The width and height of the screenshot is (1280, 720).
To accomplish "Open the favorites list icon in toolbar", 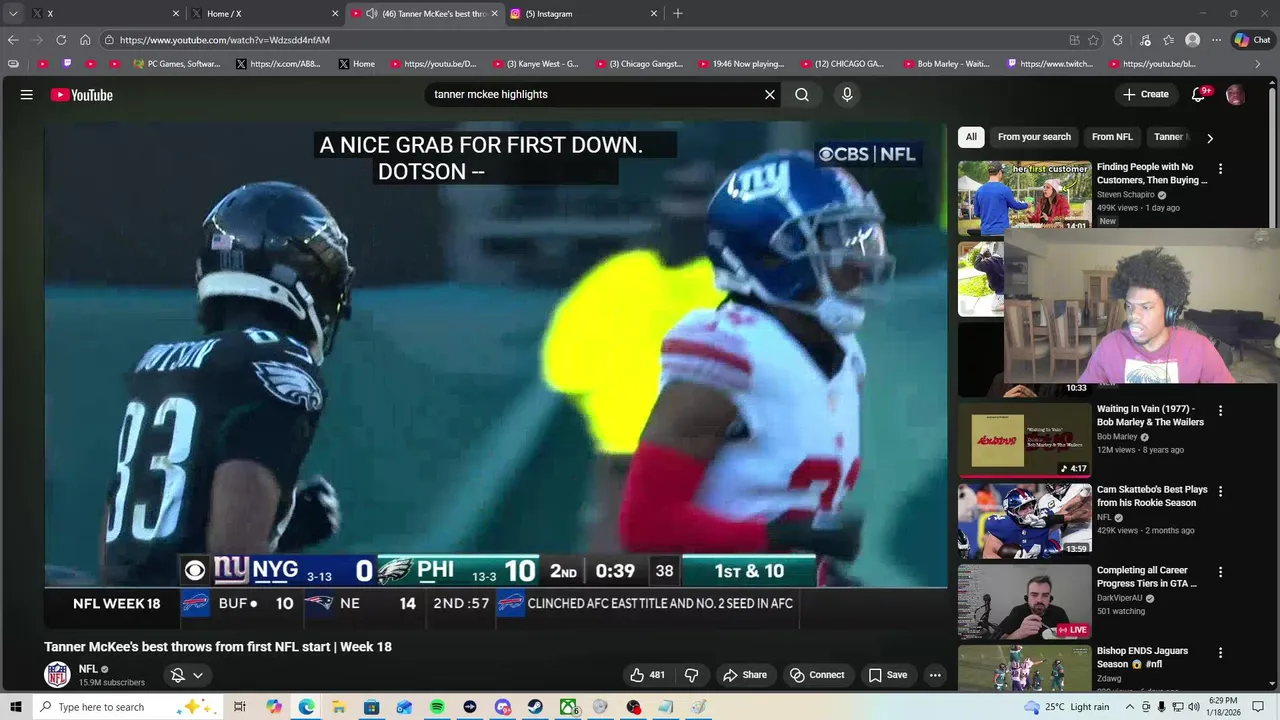I will coord(1169,40).
